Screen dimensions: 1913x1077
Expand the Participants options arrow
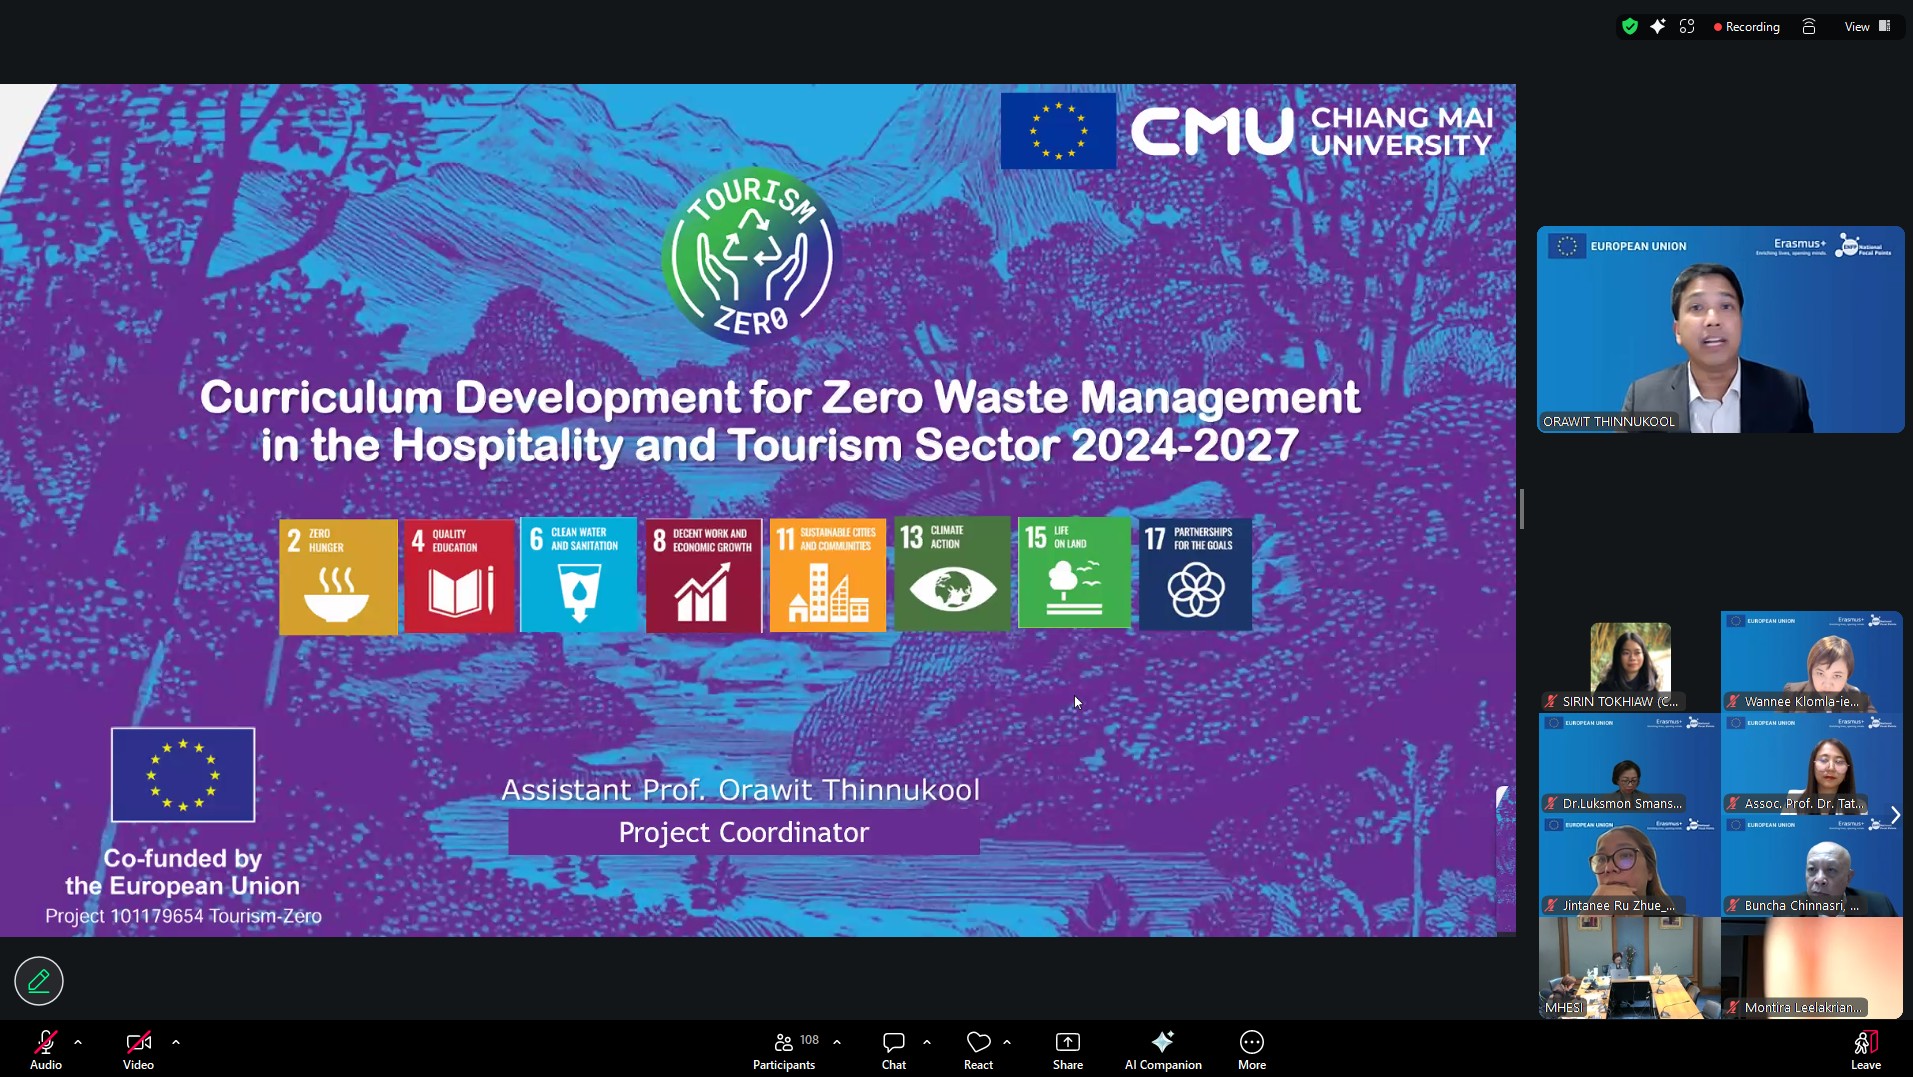point(837,1042)
